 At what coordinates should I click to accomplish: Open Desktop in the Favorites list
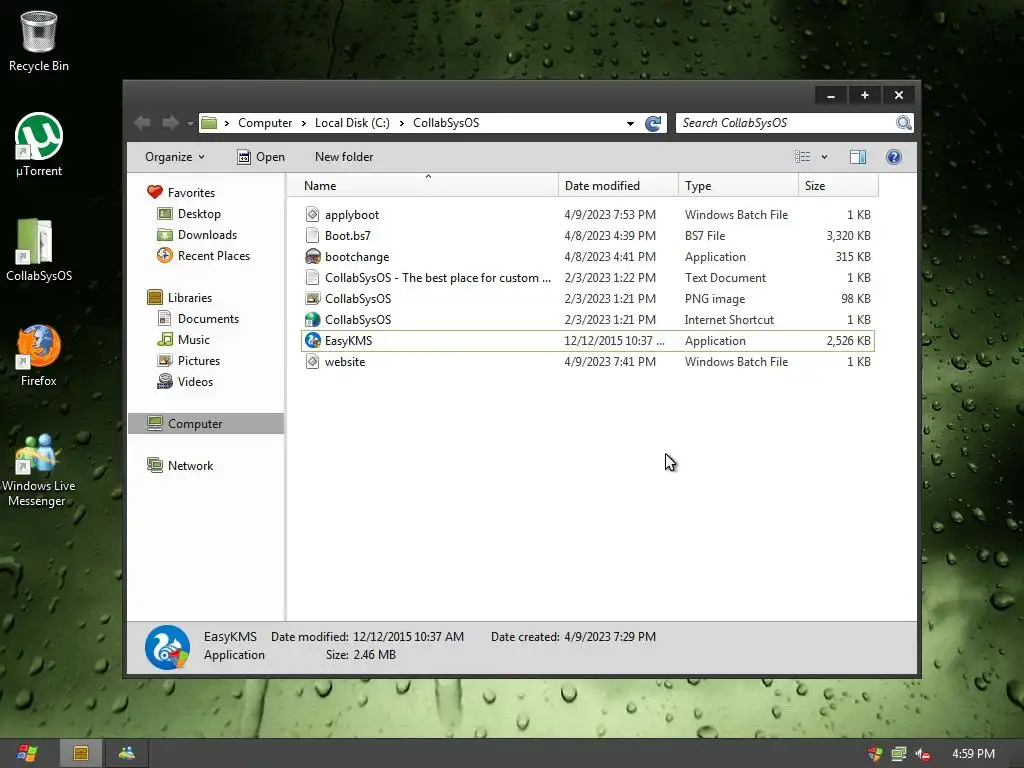(x=189, y=214)
